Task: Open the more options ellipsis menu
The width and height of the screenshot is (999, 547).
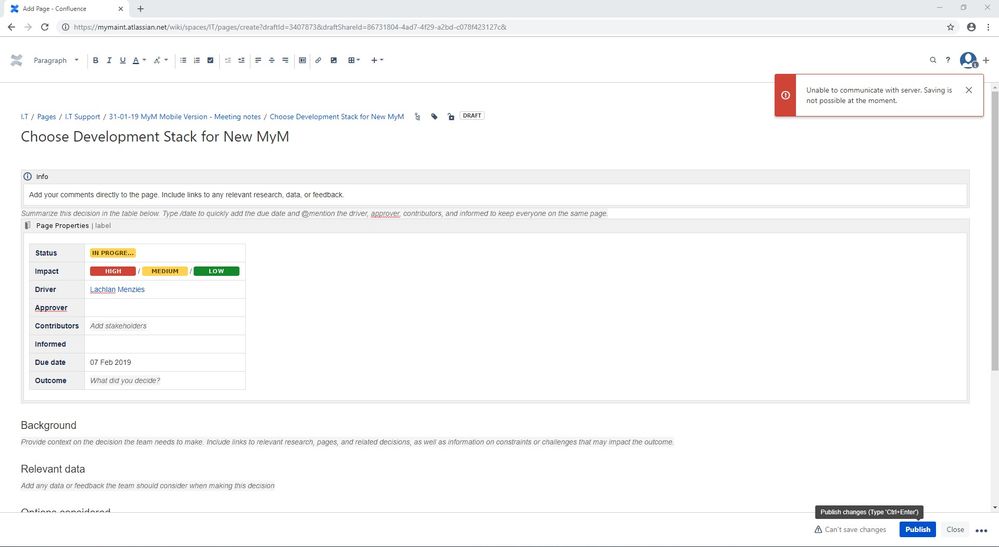Action: coord(981,530)
